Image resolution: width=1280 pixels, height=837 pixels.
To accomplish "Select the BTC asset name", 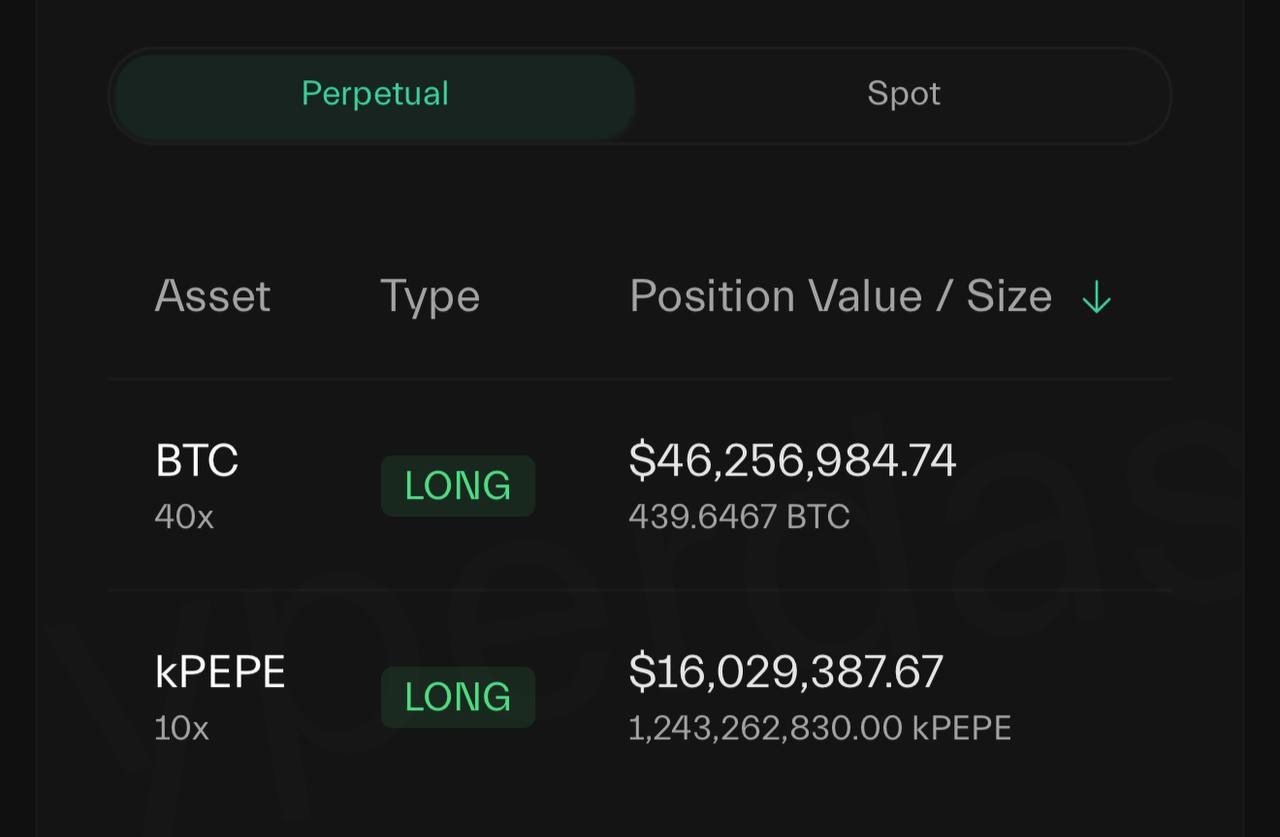I will point(197,461).
